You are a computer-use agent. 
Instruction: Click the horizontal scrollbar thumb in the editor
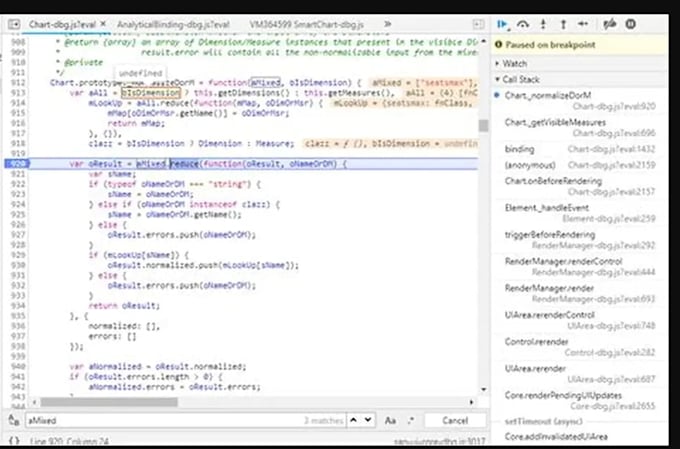(109, 402)
